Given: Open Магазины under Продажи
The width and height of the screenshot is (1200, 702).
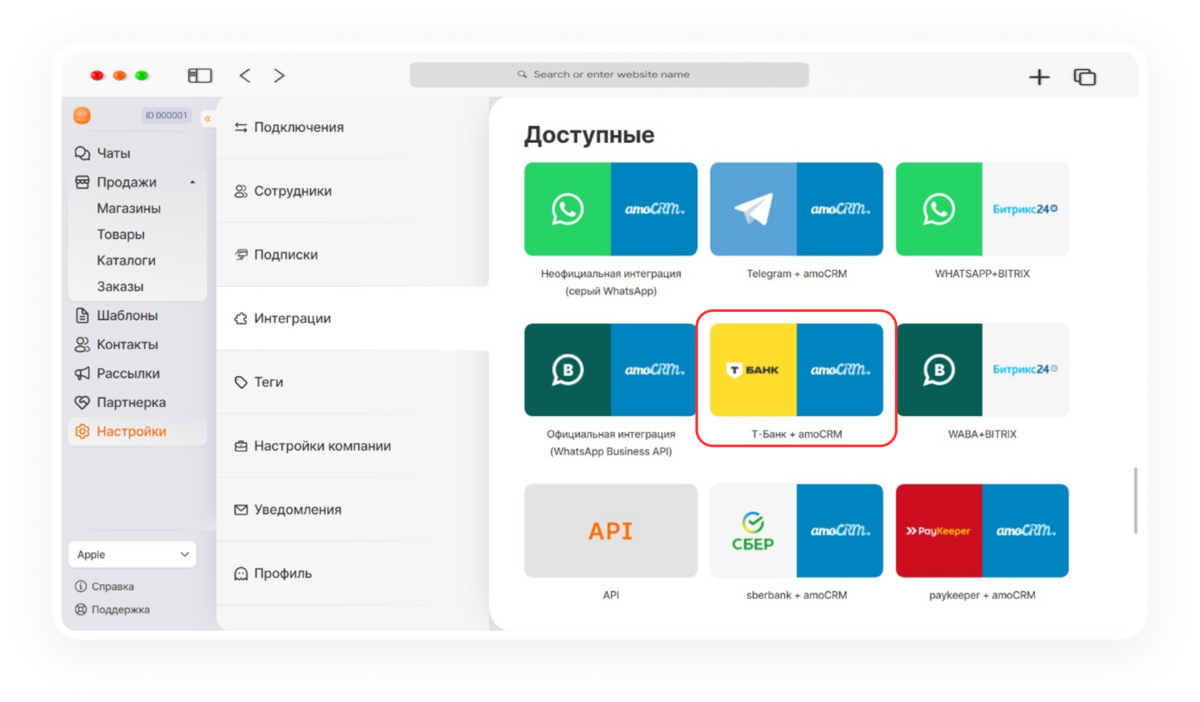Looking at the screenshot, I should [x=129, y=209].
